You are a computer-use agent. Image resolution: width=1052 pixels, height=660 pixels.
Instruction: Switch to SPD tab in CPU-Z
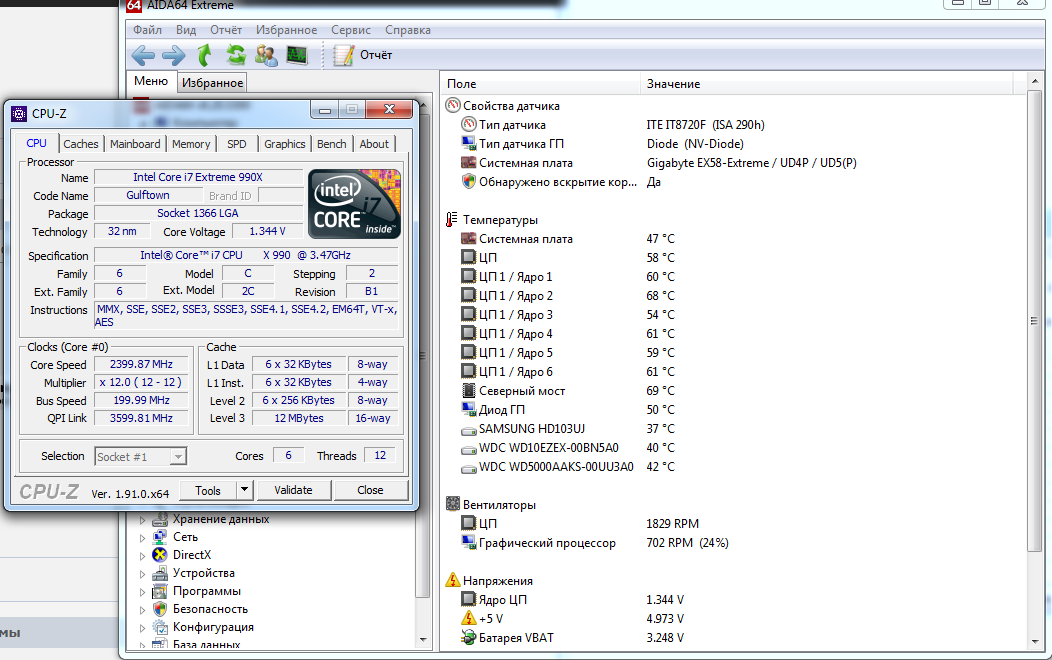click(236, 144)
